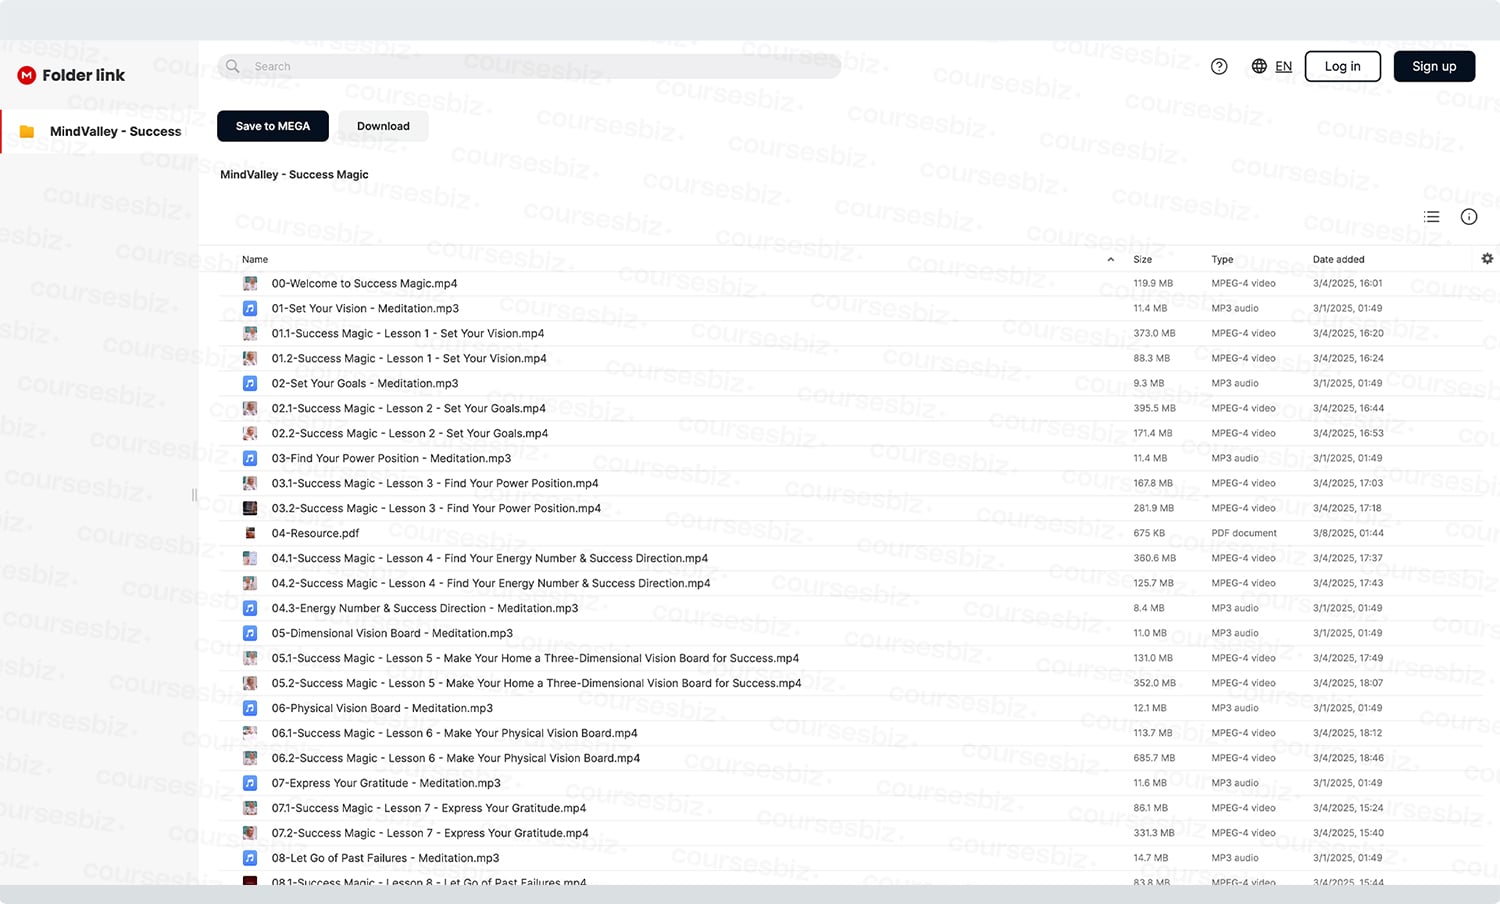
Task: Click audio icon of 07-Express Your Gratitude - Meditation.mp3
Action: (x=250, y=783)
